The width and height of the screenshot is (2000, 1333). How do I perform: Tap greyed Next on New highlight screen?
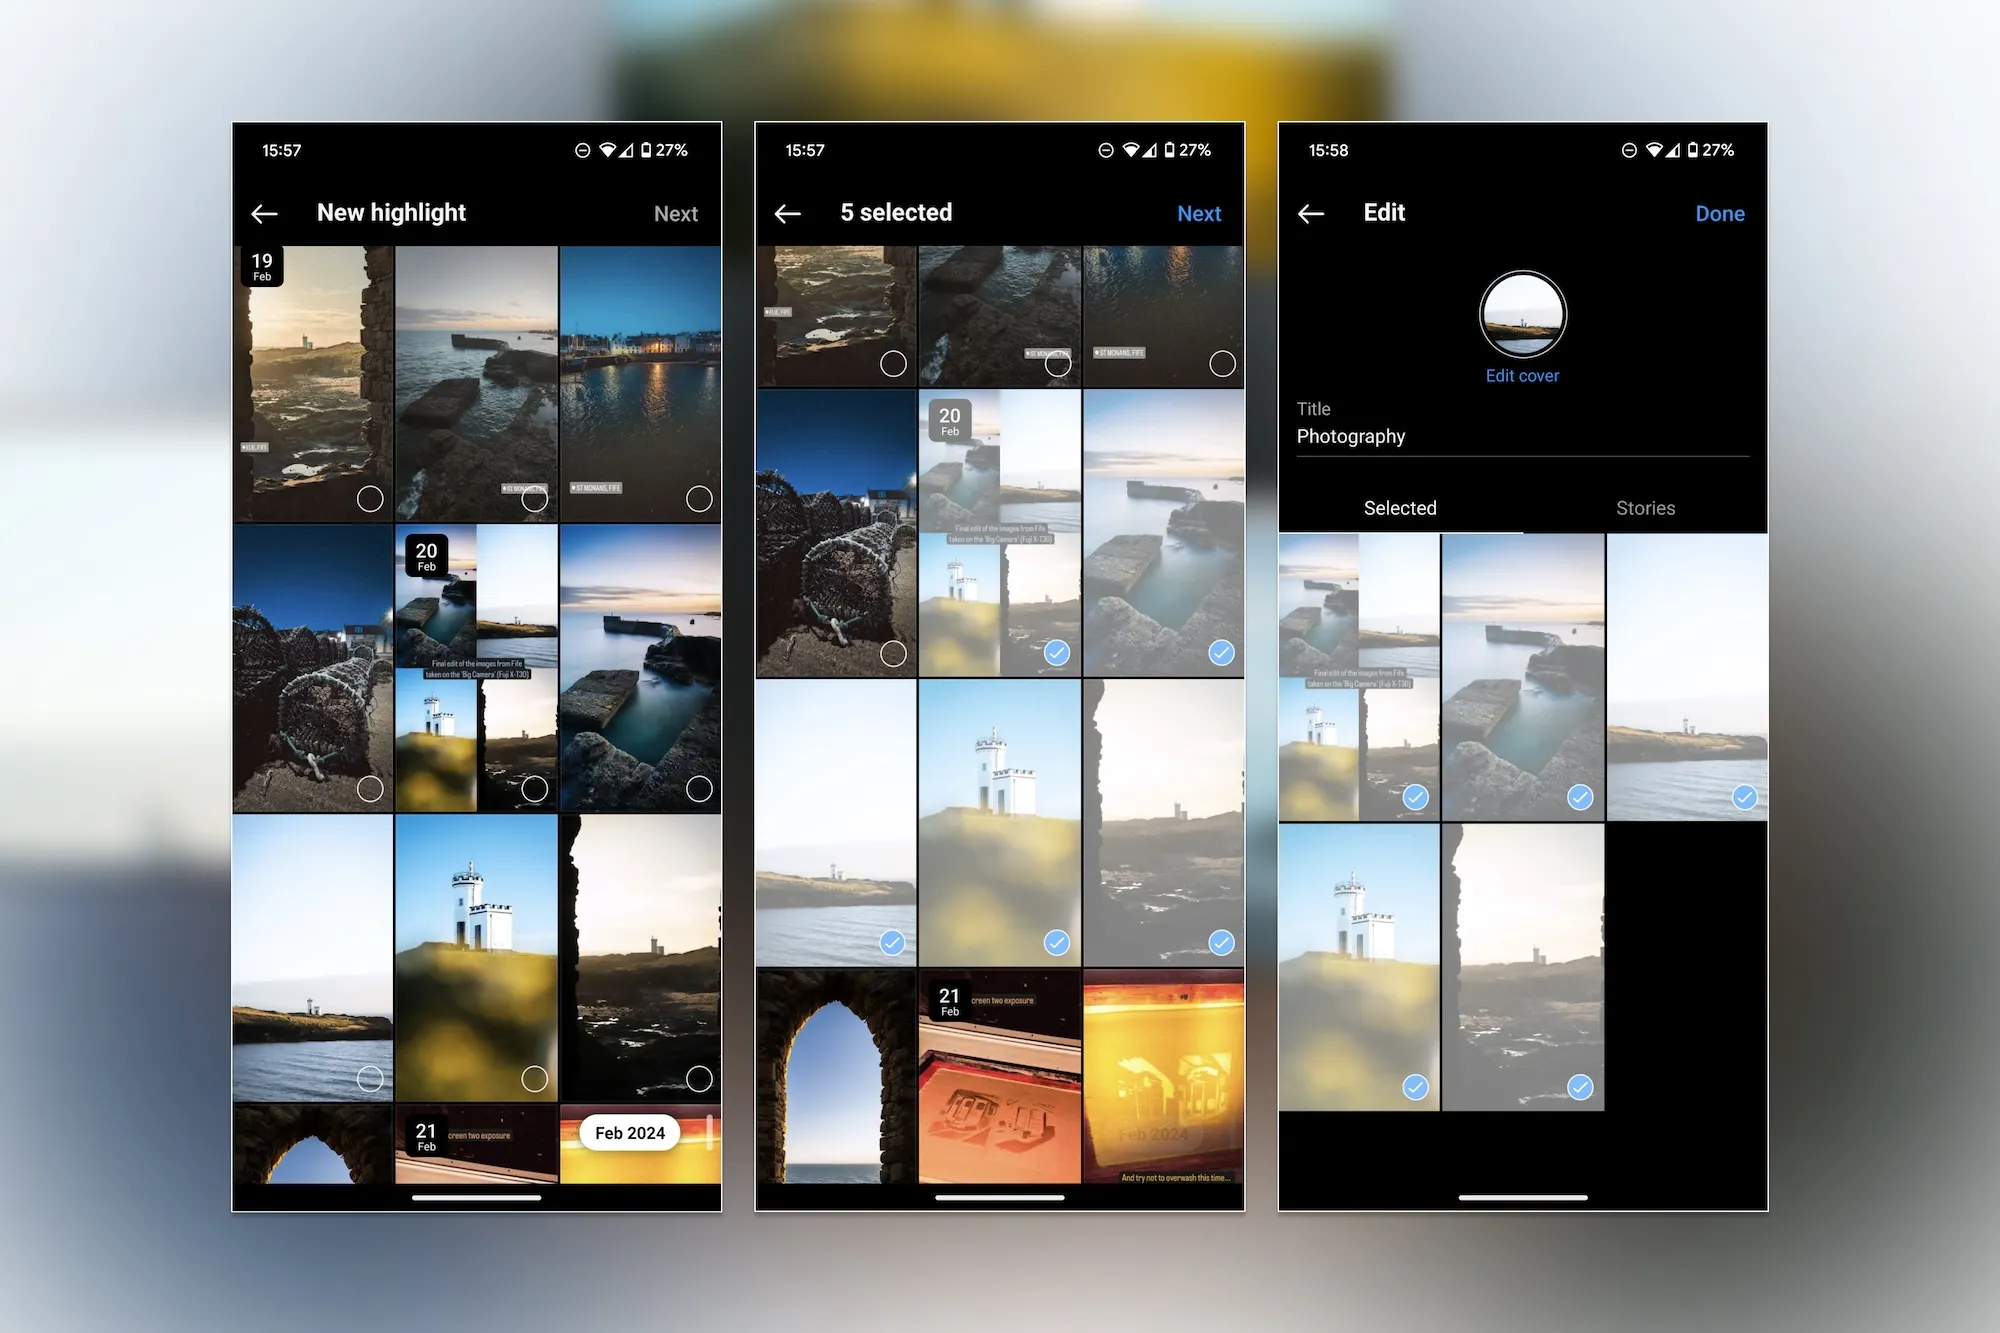click(676, 214)
